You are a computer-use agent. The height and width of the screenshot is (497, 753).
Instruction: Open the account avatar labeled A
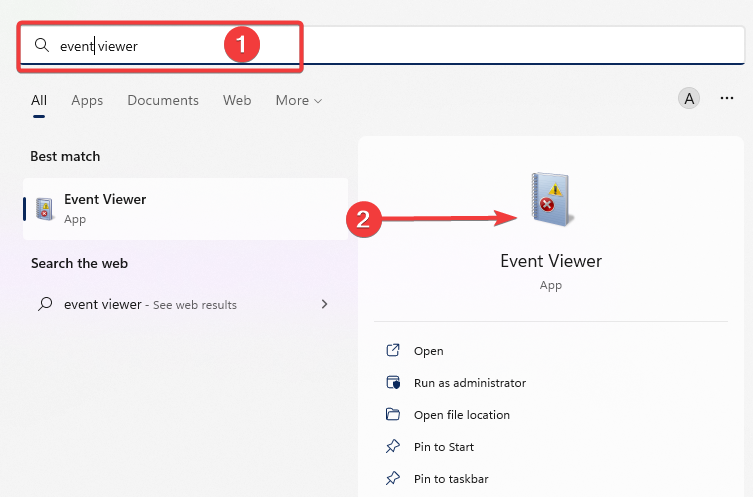click(689, 98)
